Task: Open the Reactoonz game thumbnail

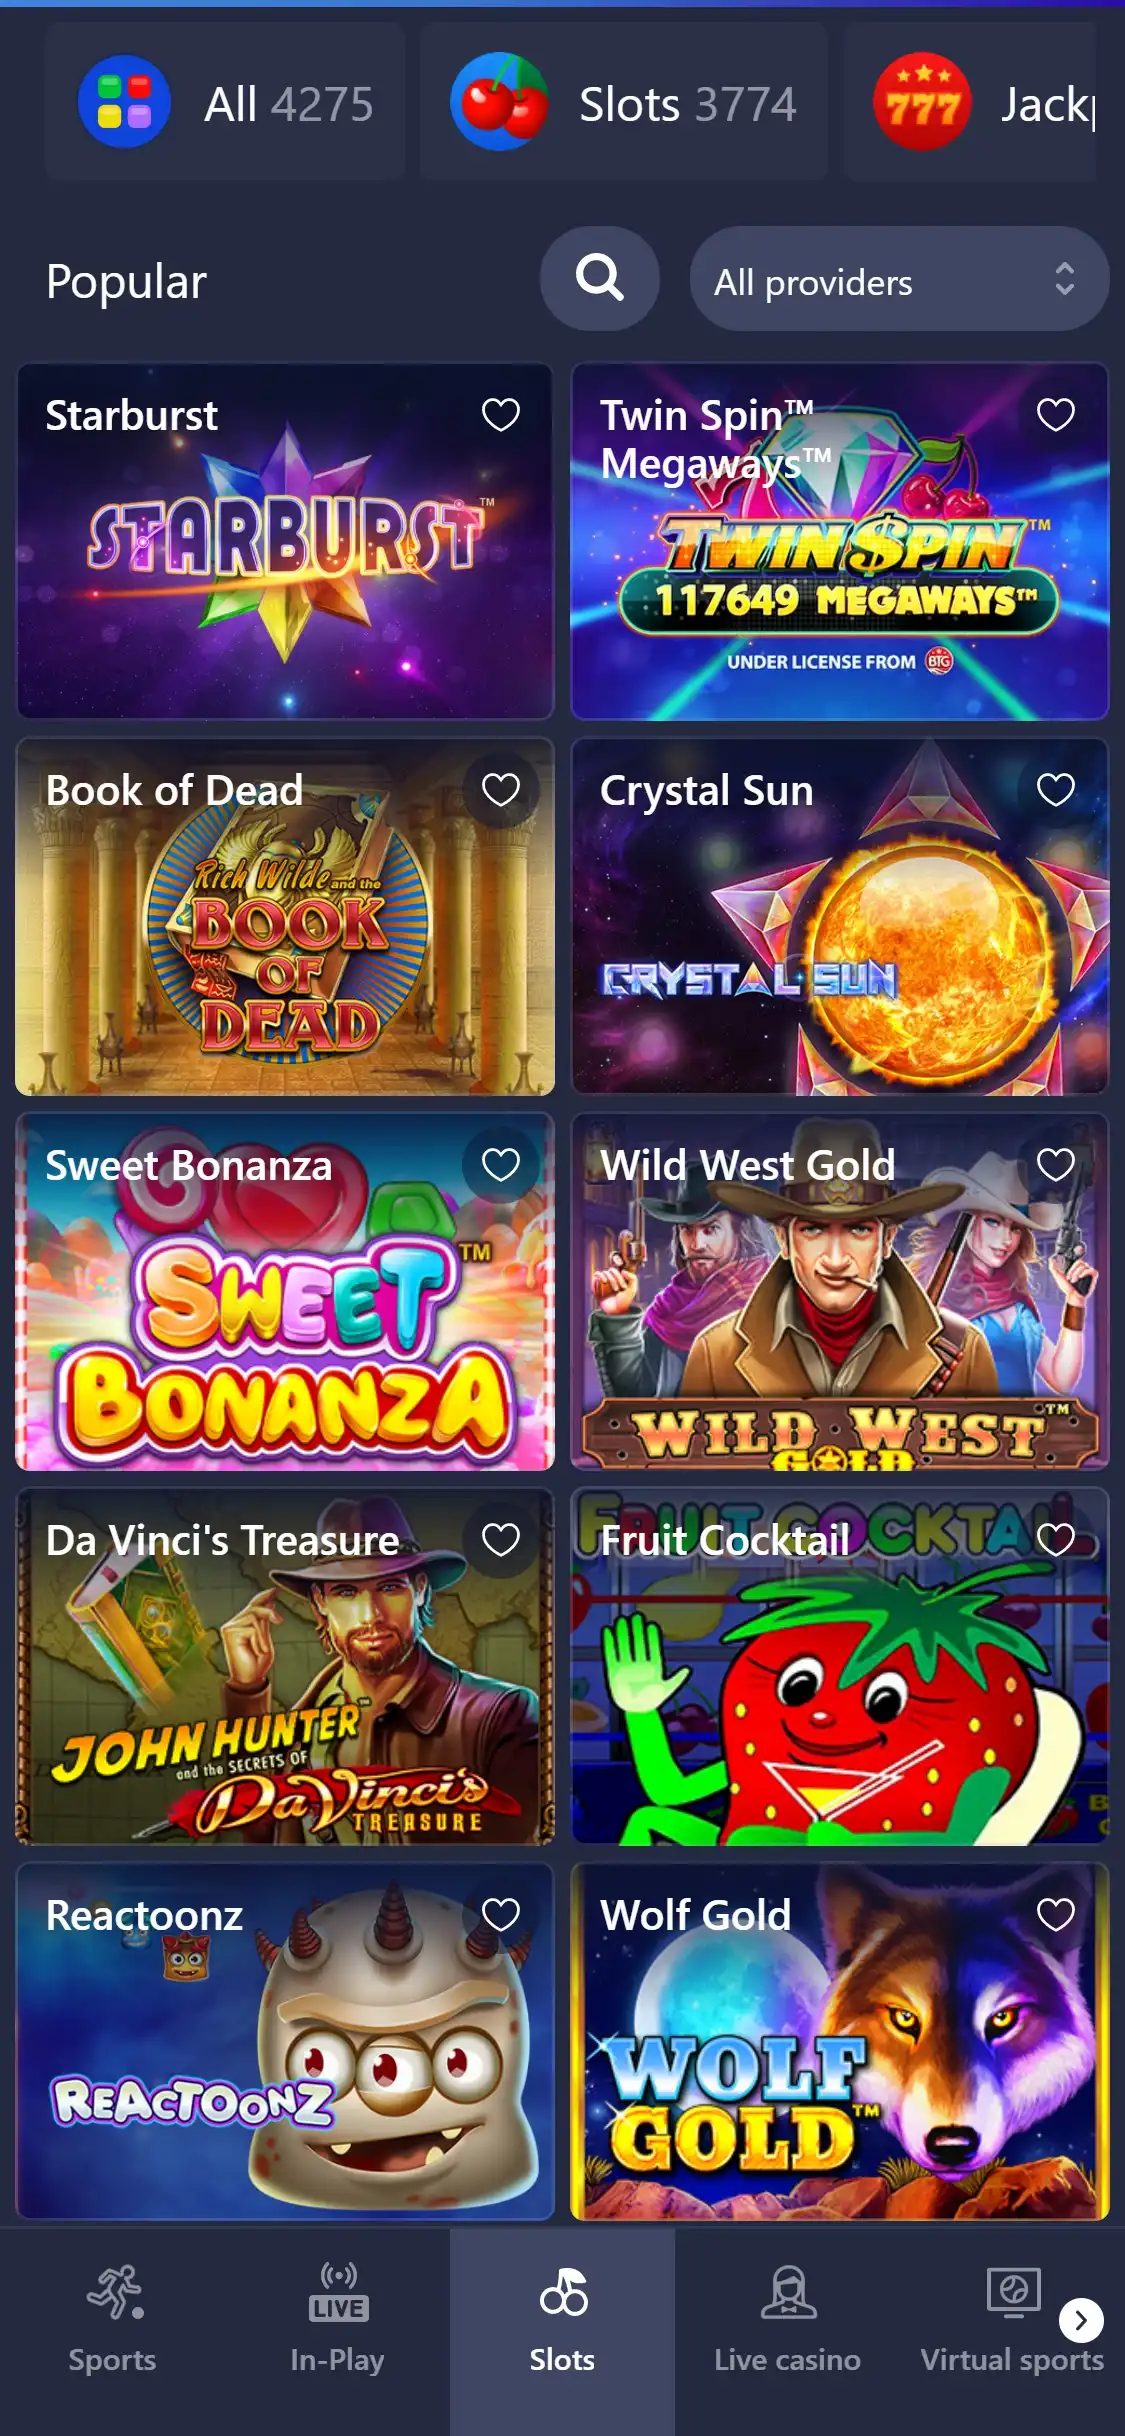Action: (x=285, y=2042)
